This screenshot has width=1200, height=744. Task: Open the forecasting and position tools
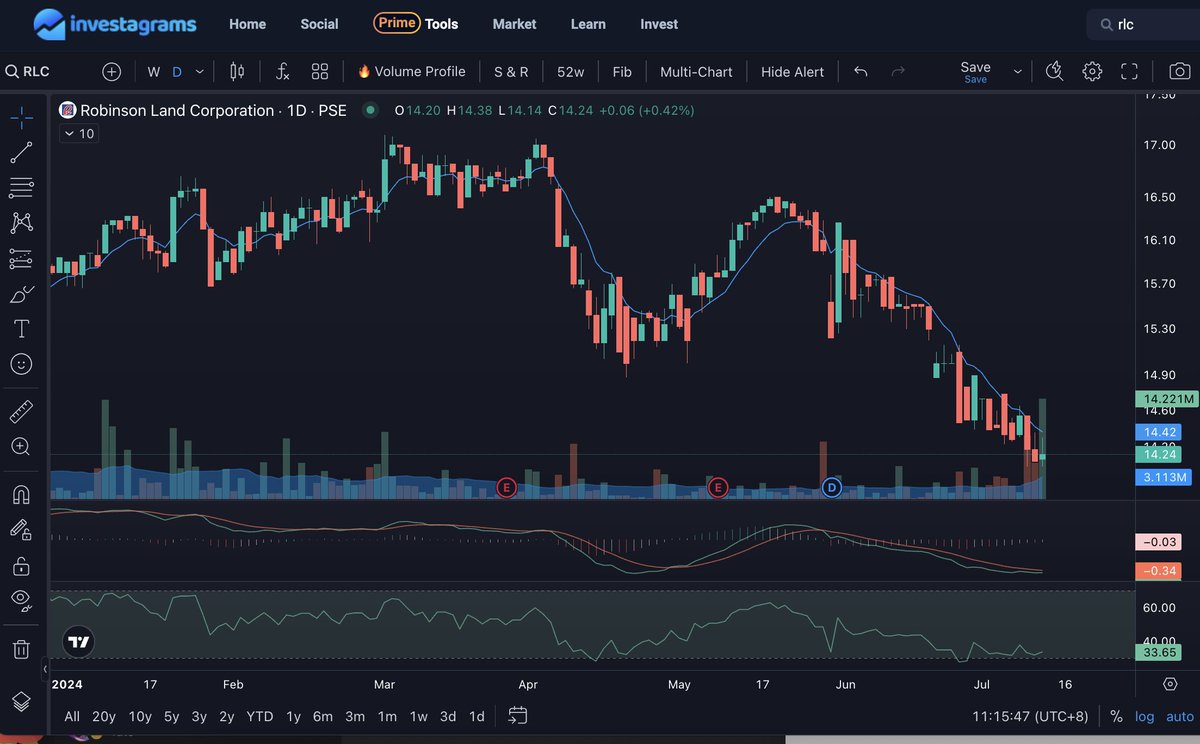(21, 258)
